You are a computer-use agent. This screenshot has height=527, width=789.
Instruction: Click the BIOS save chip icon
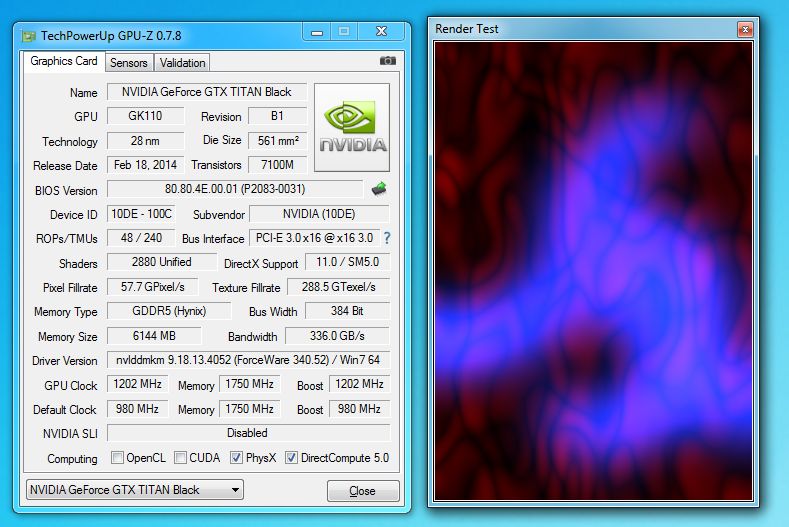(x=379, y=189)
